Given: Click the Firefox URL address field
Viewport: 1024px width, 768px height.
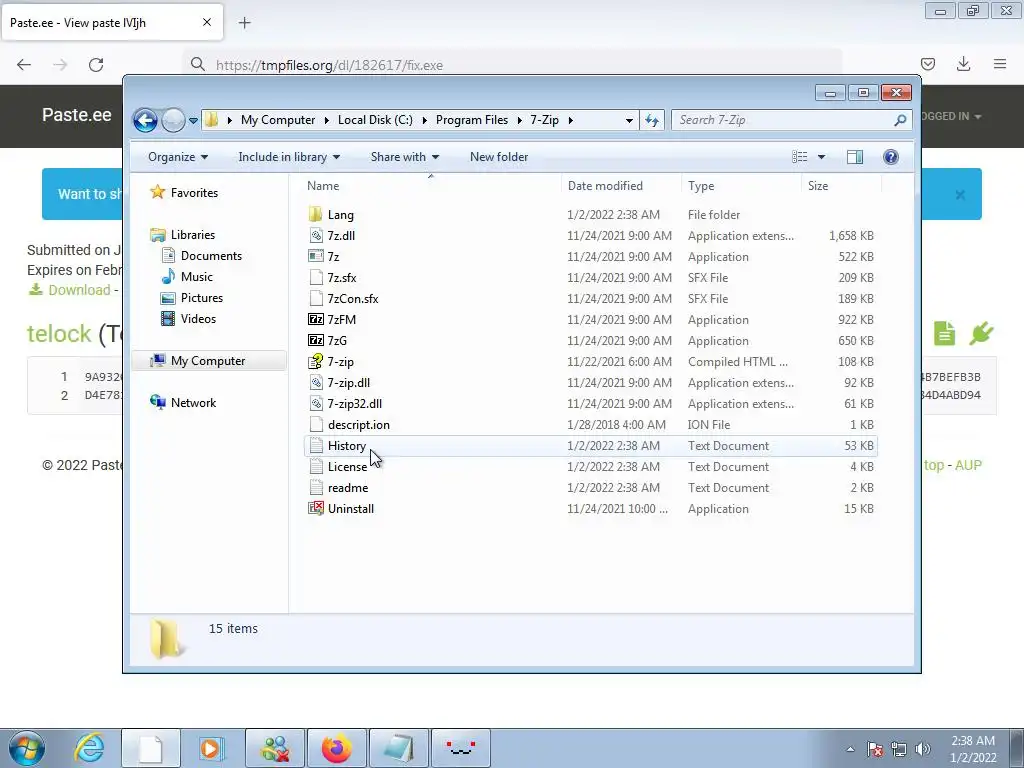Looking at the screenshot, I should [513, 65].
